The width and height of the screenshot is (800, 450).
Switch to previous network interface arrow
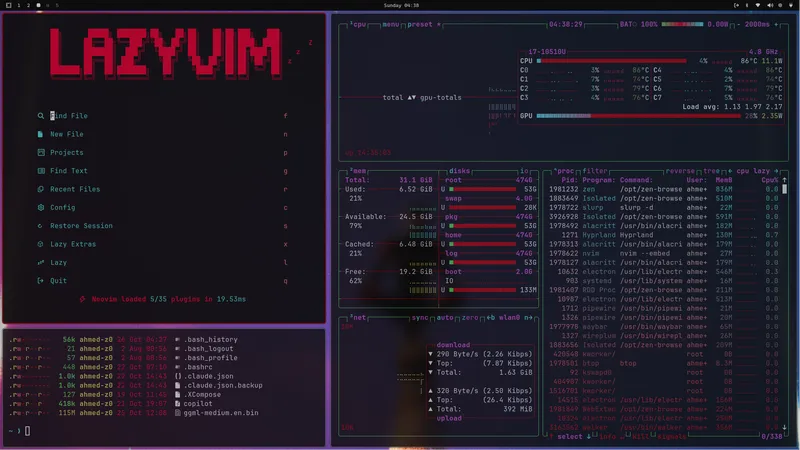491,317
